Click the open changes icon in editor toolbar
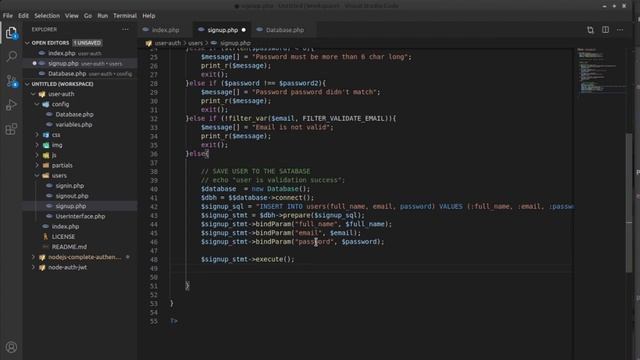This screenshot has height=360, width=640. point(590,30)
